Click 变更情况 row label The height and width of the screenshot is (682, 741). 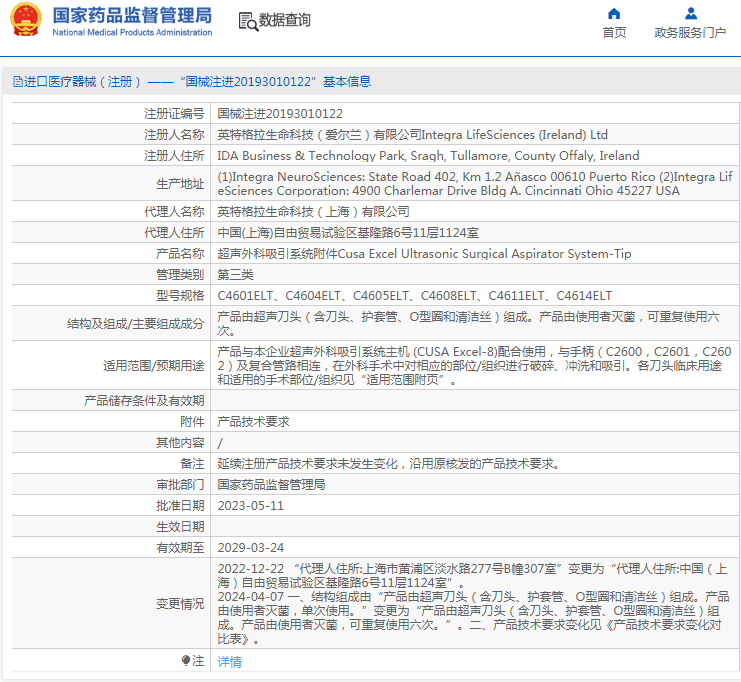pos(180,604)
